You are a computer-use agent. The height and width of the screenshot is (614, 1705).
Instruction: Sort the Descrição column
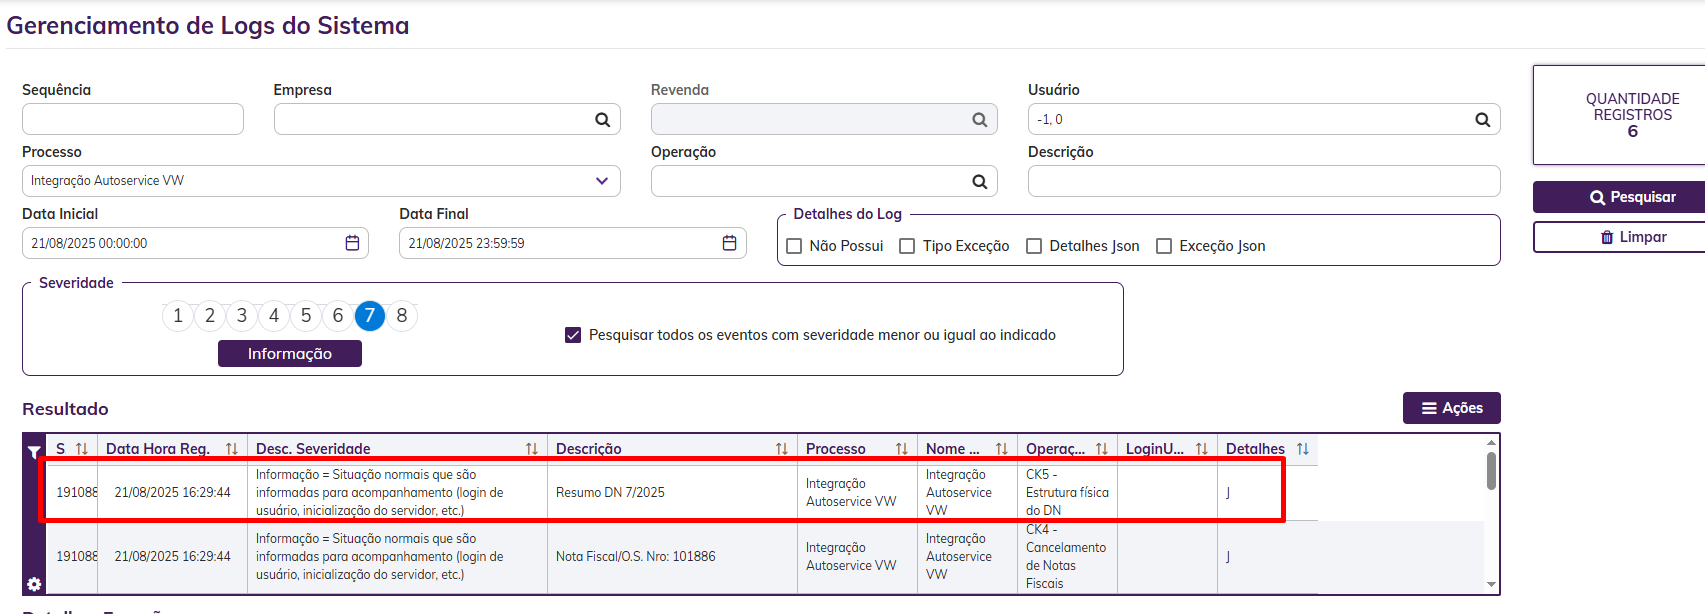782,449
